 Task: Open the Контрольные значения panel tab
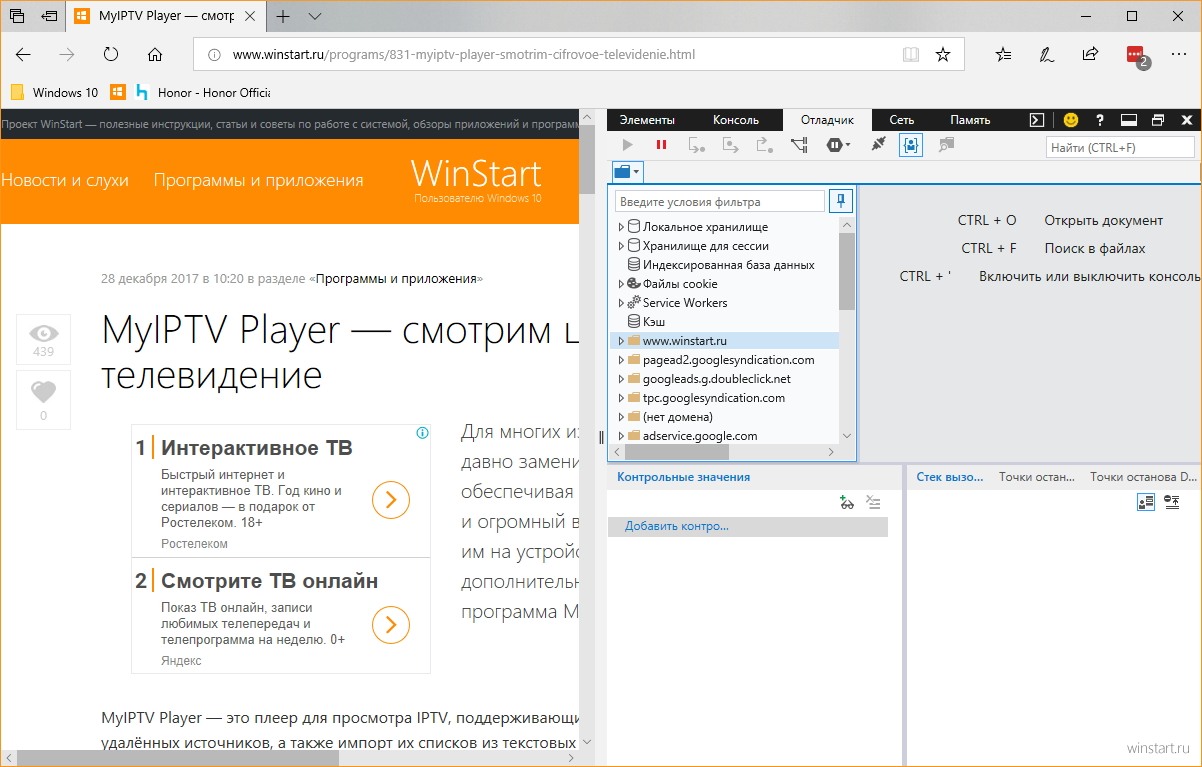pos(683,477)
